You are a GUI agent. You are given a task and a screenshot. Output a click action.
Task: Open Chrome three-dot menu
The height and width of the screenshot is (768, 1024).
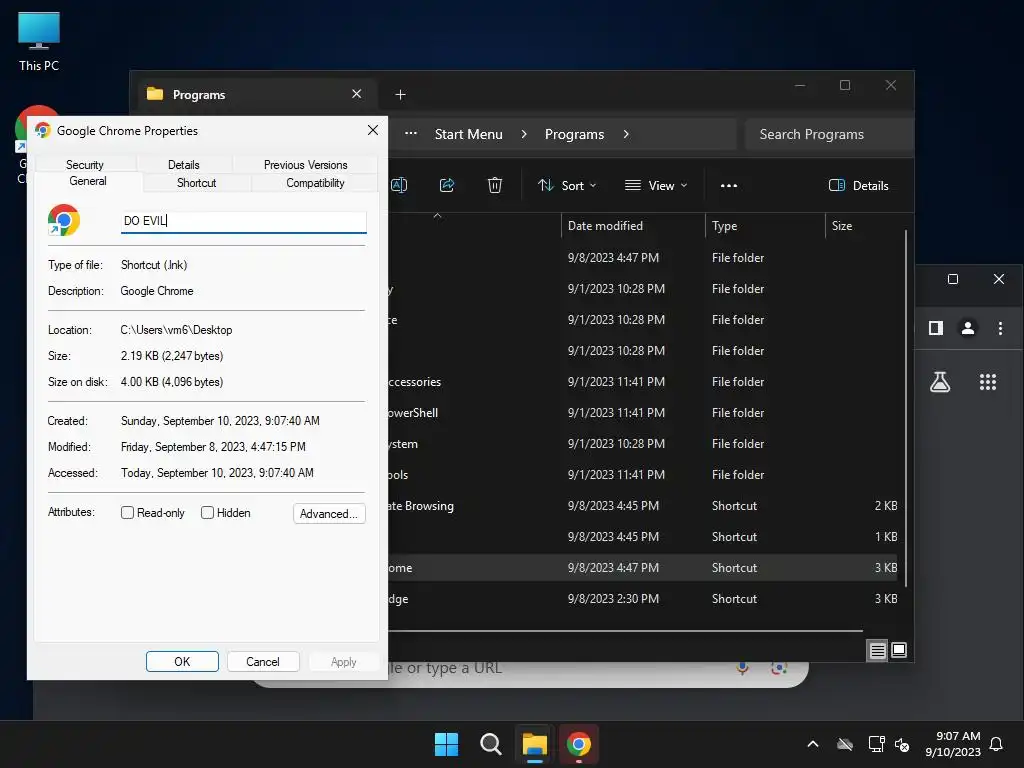pos(1000,328)
